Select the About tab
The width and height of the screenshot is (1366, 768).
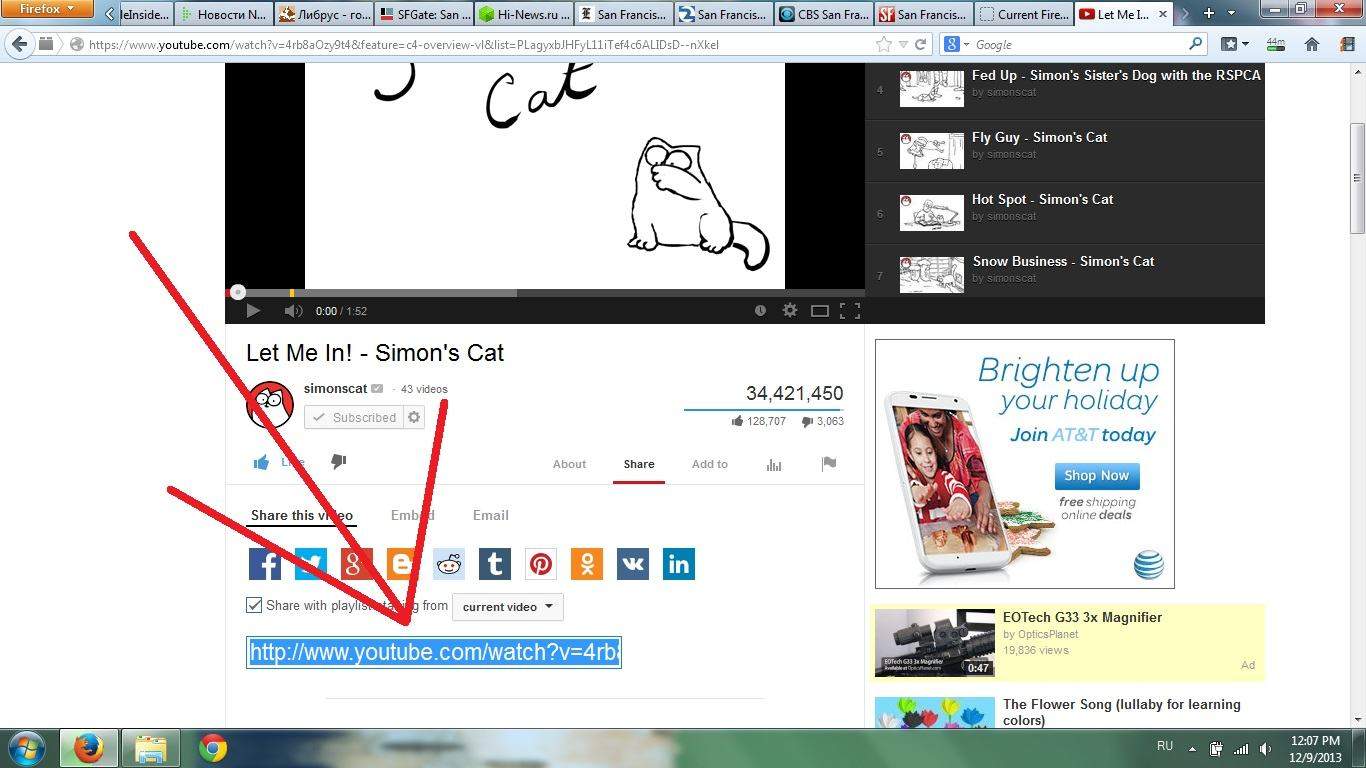(570, 464)
